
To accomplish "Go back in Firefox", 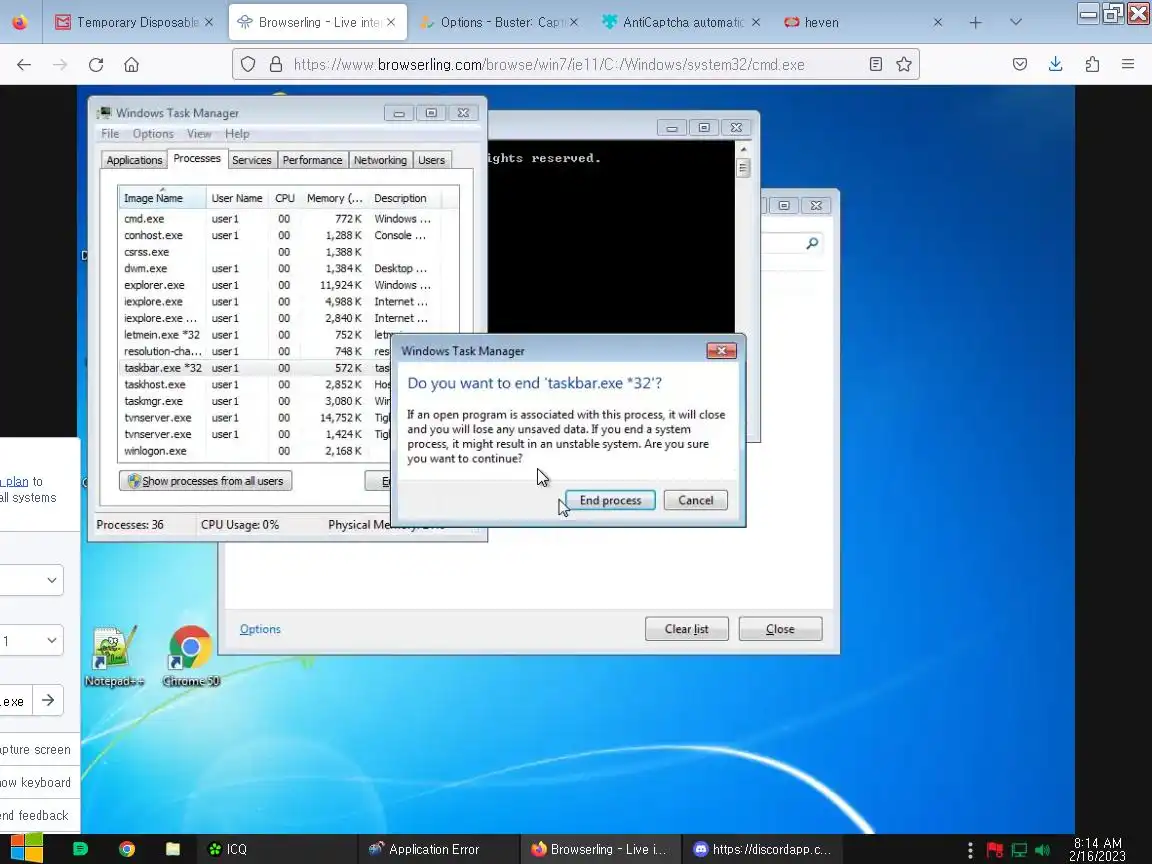I will point(24,65).
